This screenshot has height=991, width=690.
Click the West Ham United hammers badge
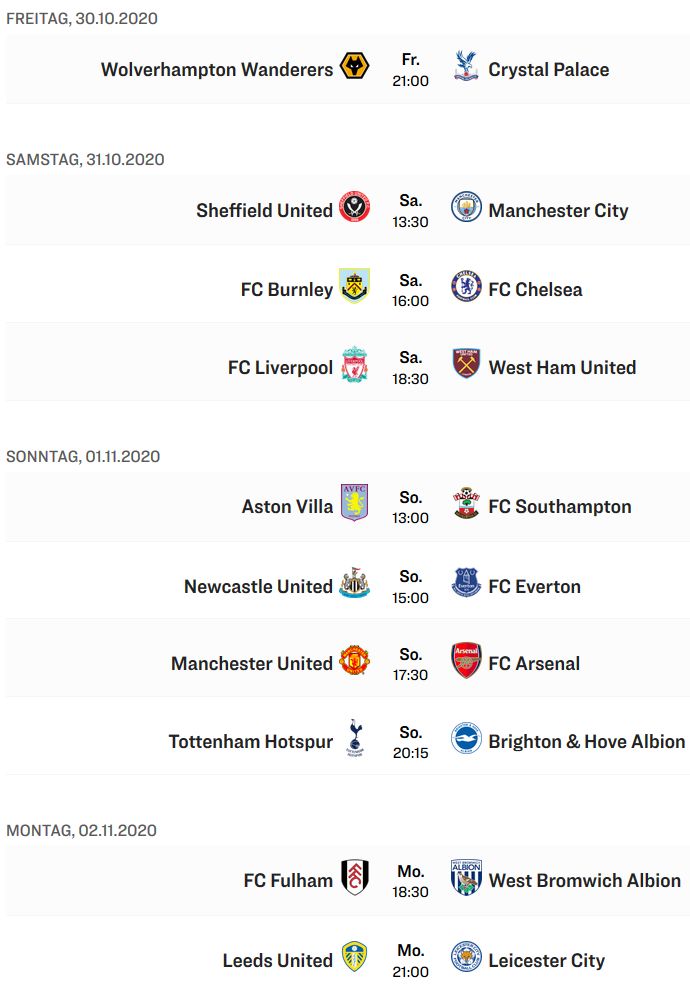[466, 363]
